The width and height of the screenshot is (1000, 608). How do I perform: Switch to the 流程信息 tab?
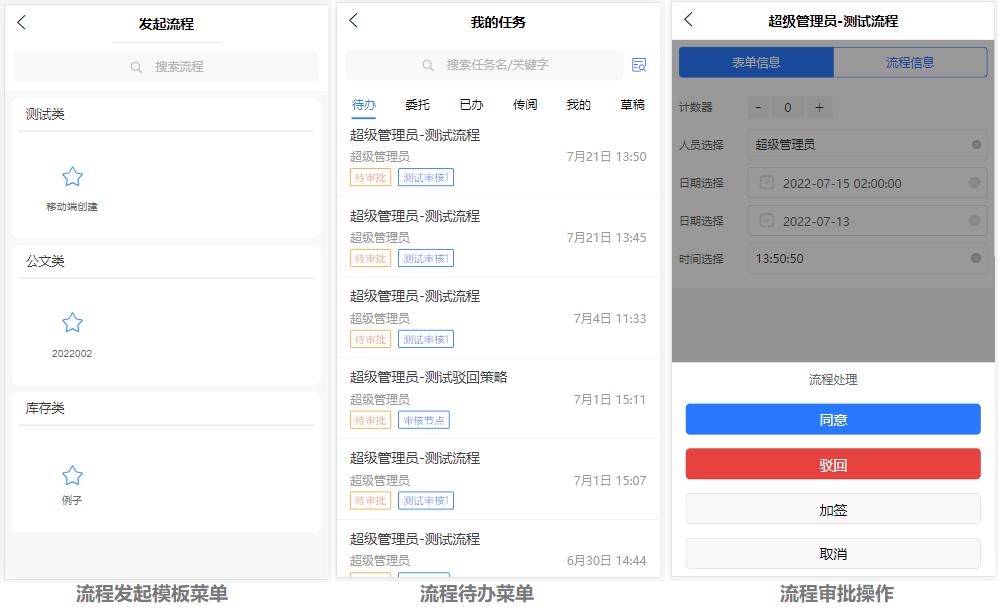click(908, 61)
